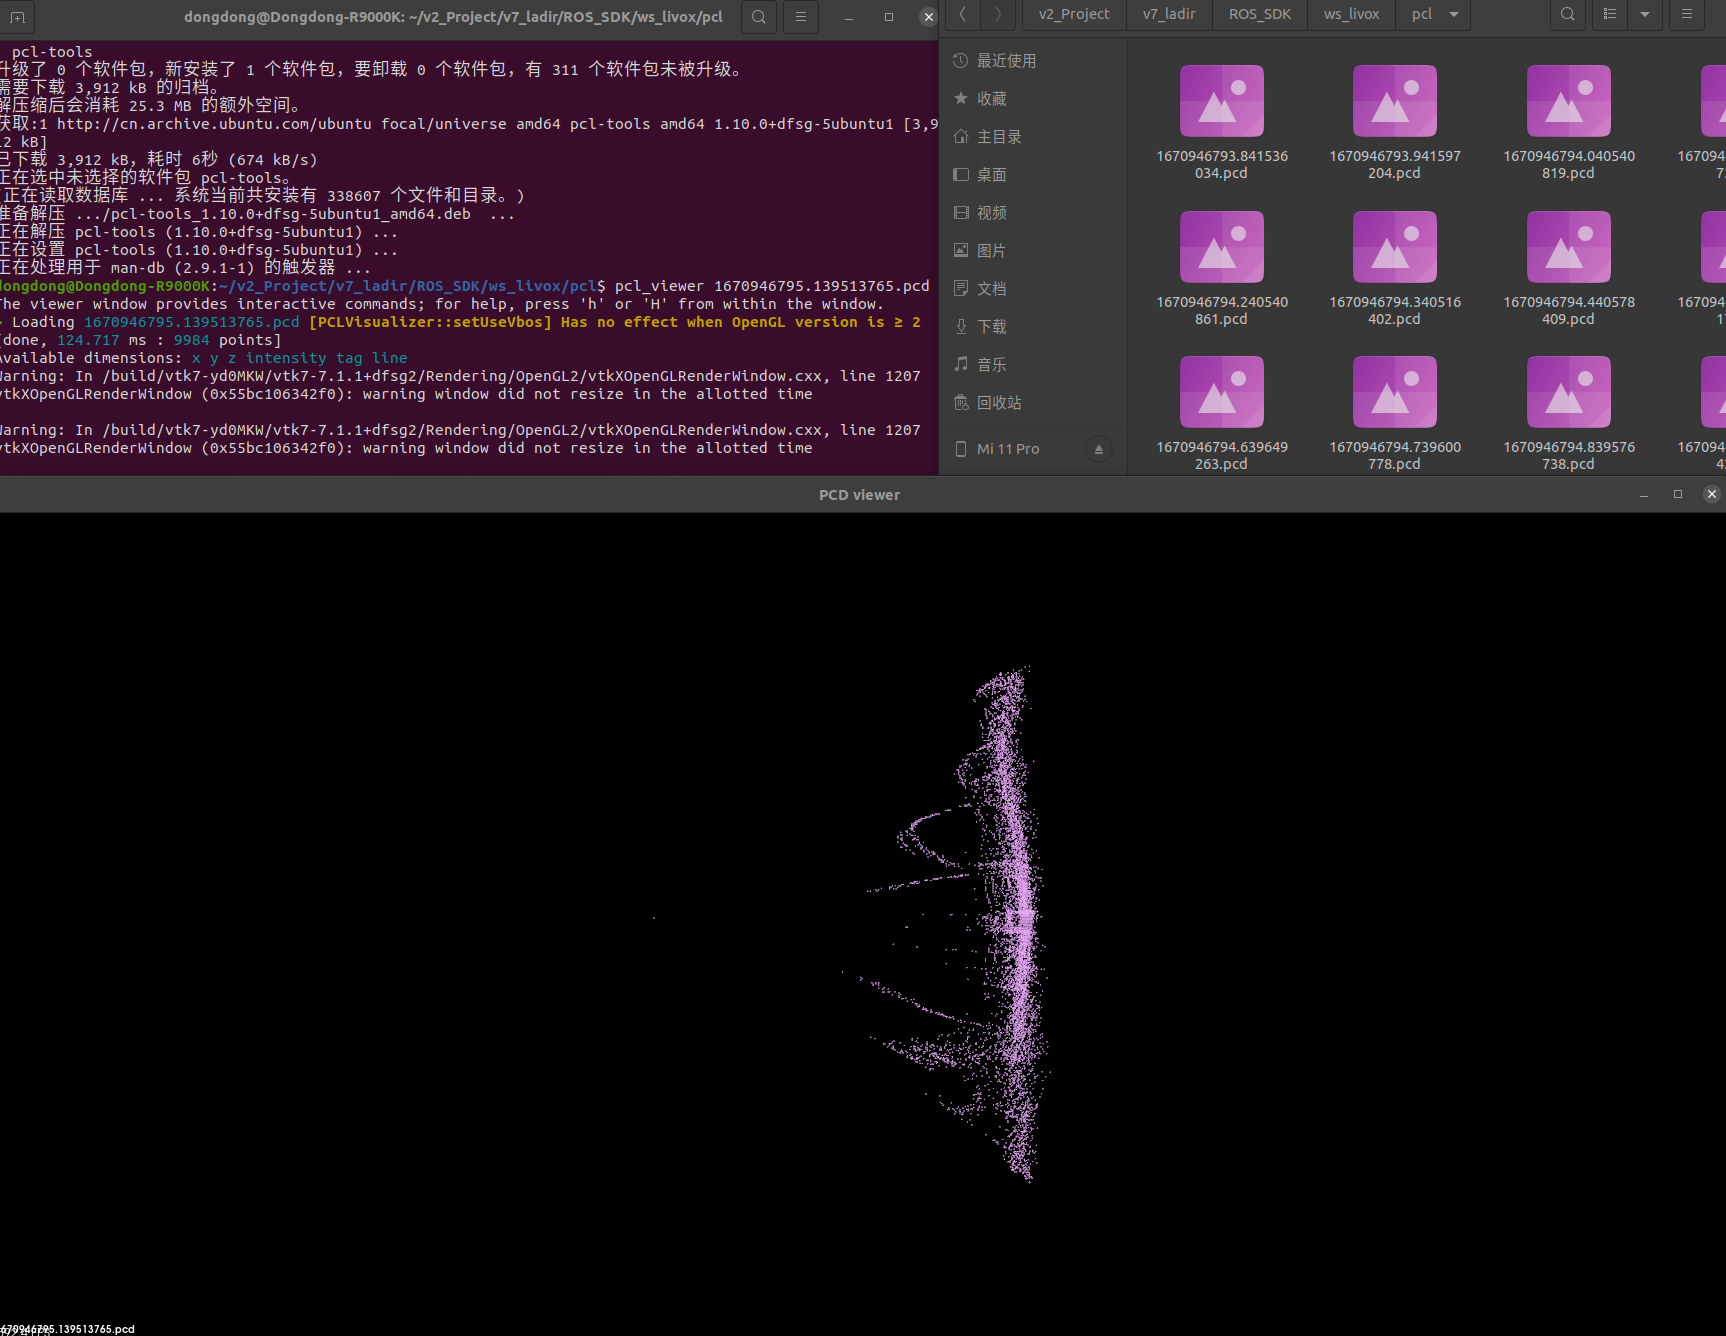Click the '9984' points value in terminal
Viewport: 1726px width, 1336px height.
click(192, 340)
